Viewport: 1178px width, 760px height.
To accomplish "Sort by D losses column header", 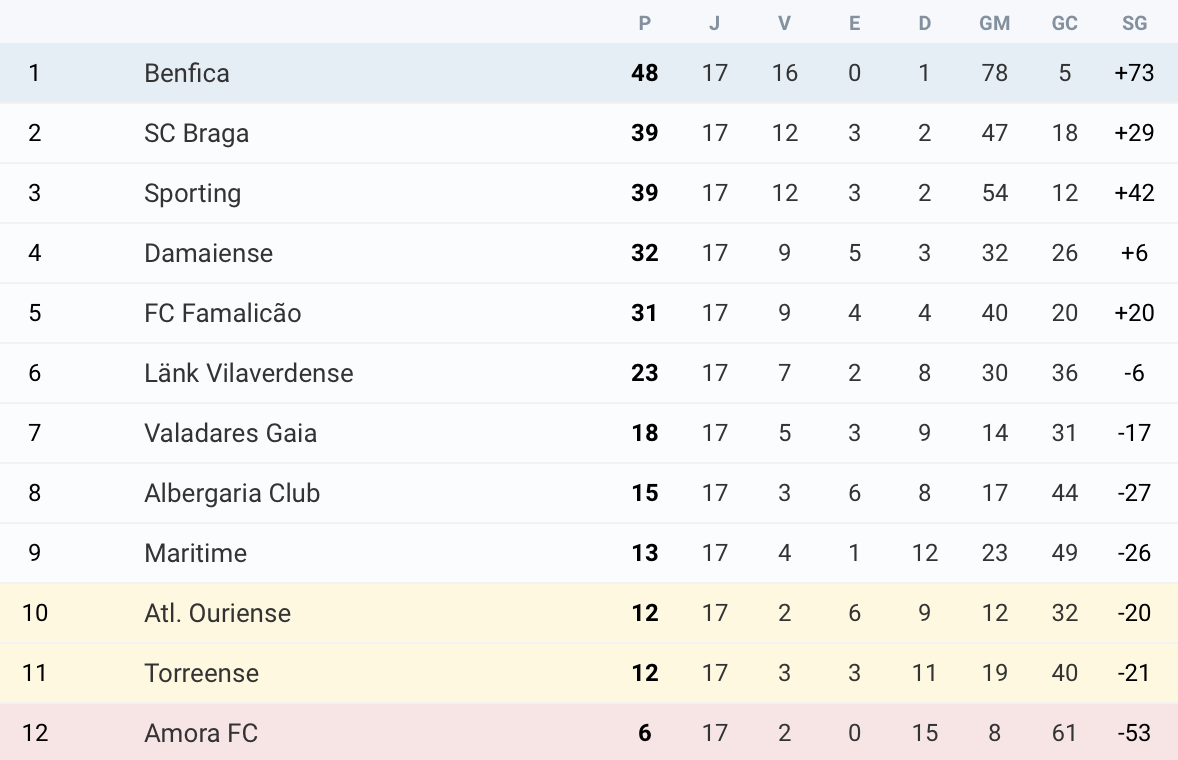I will [x=924, y=23].
